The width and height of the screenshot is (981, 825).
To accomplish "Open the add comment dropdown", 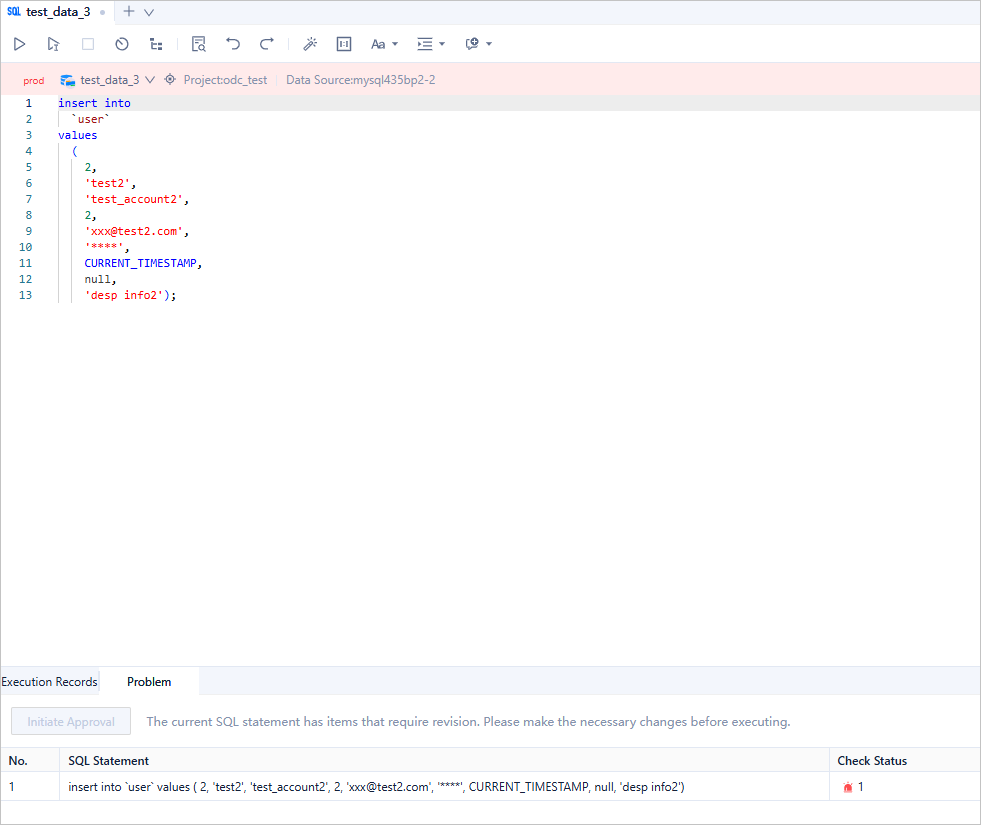I will click(478, 44).
